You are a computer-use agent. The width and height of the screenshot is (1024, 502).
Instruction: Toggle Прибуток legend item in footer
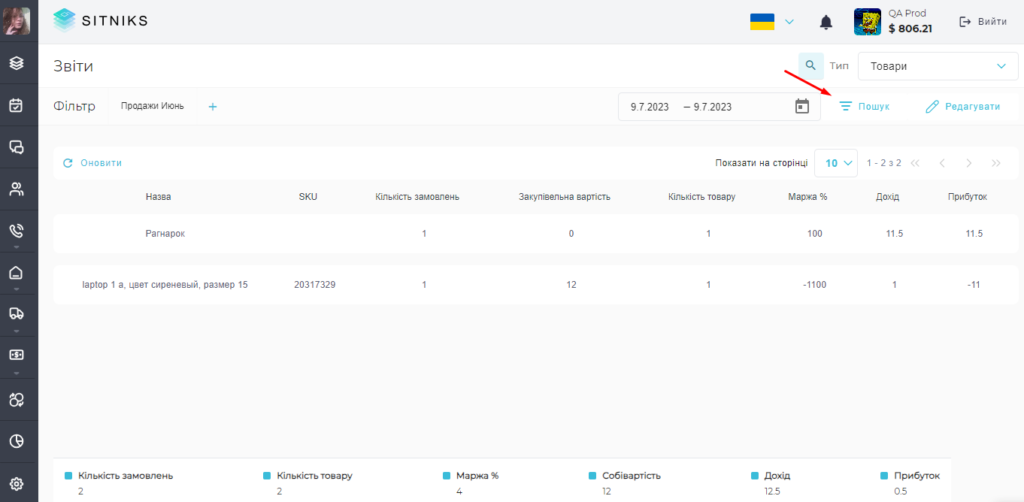coord(910,476)
